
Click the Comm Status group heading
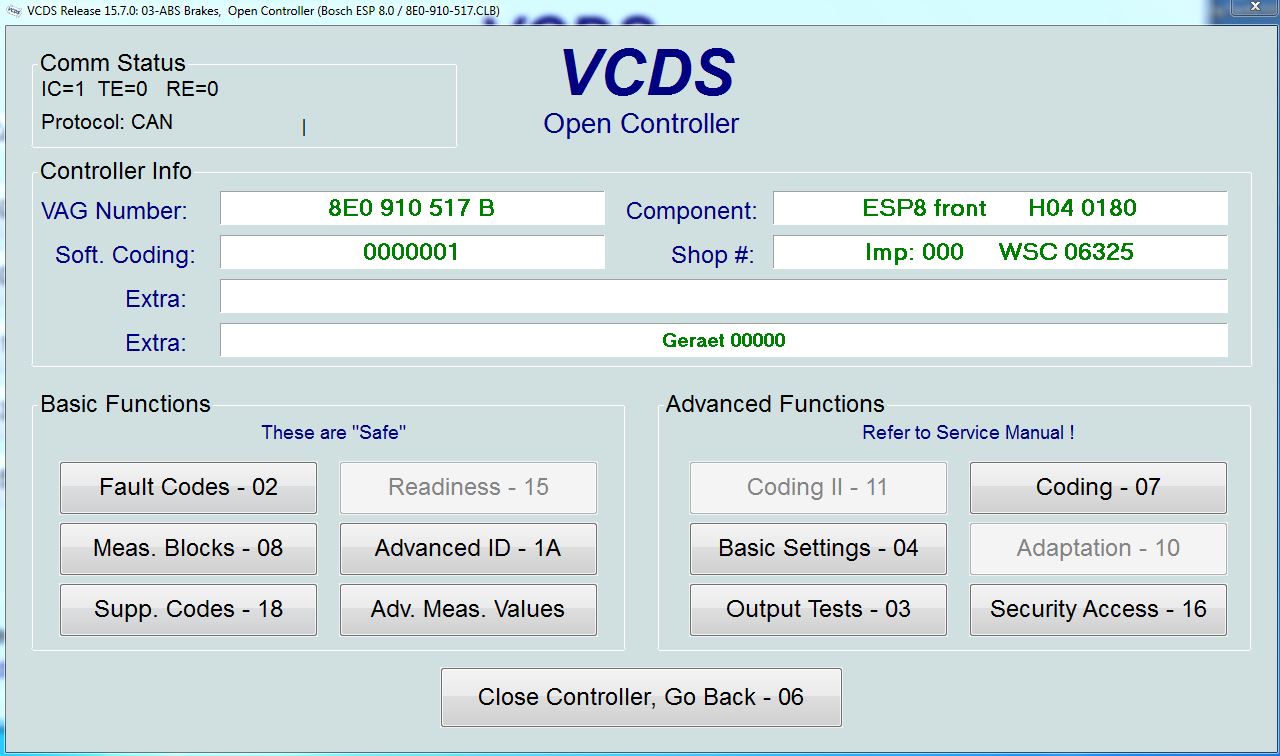(113, 64)
